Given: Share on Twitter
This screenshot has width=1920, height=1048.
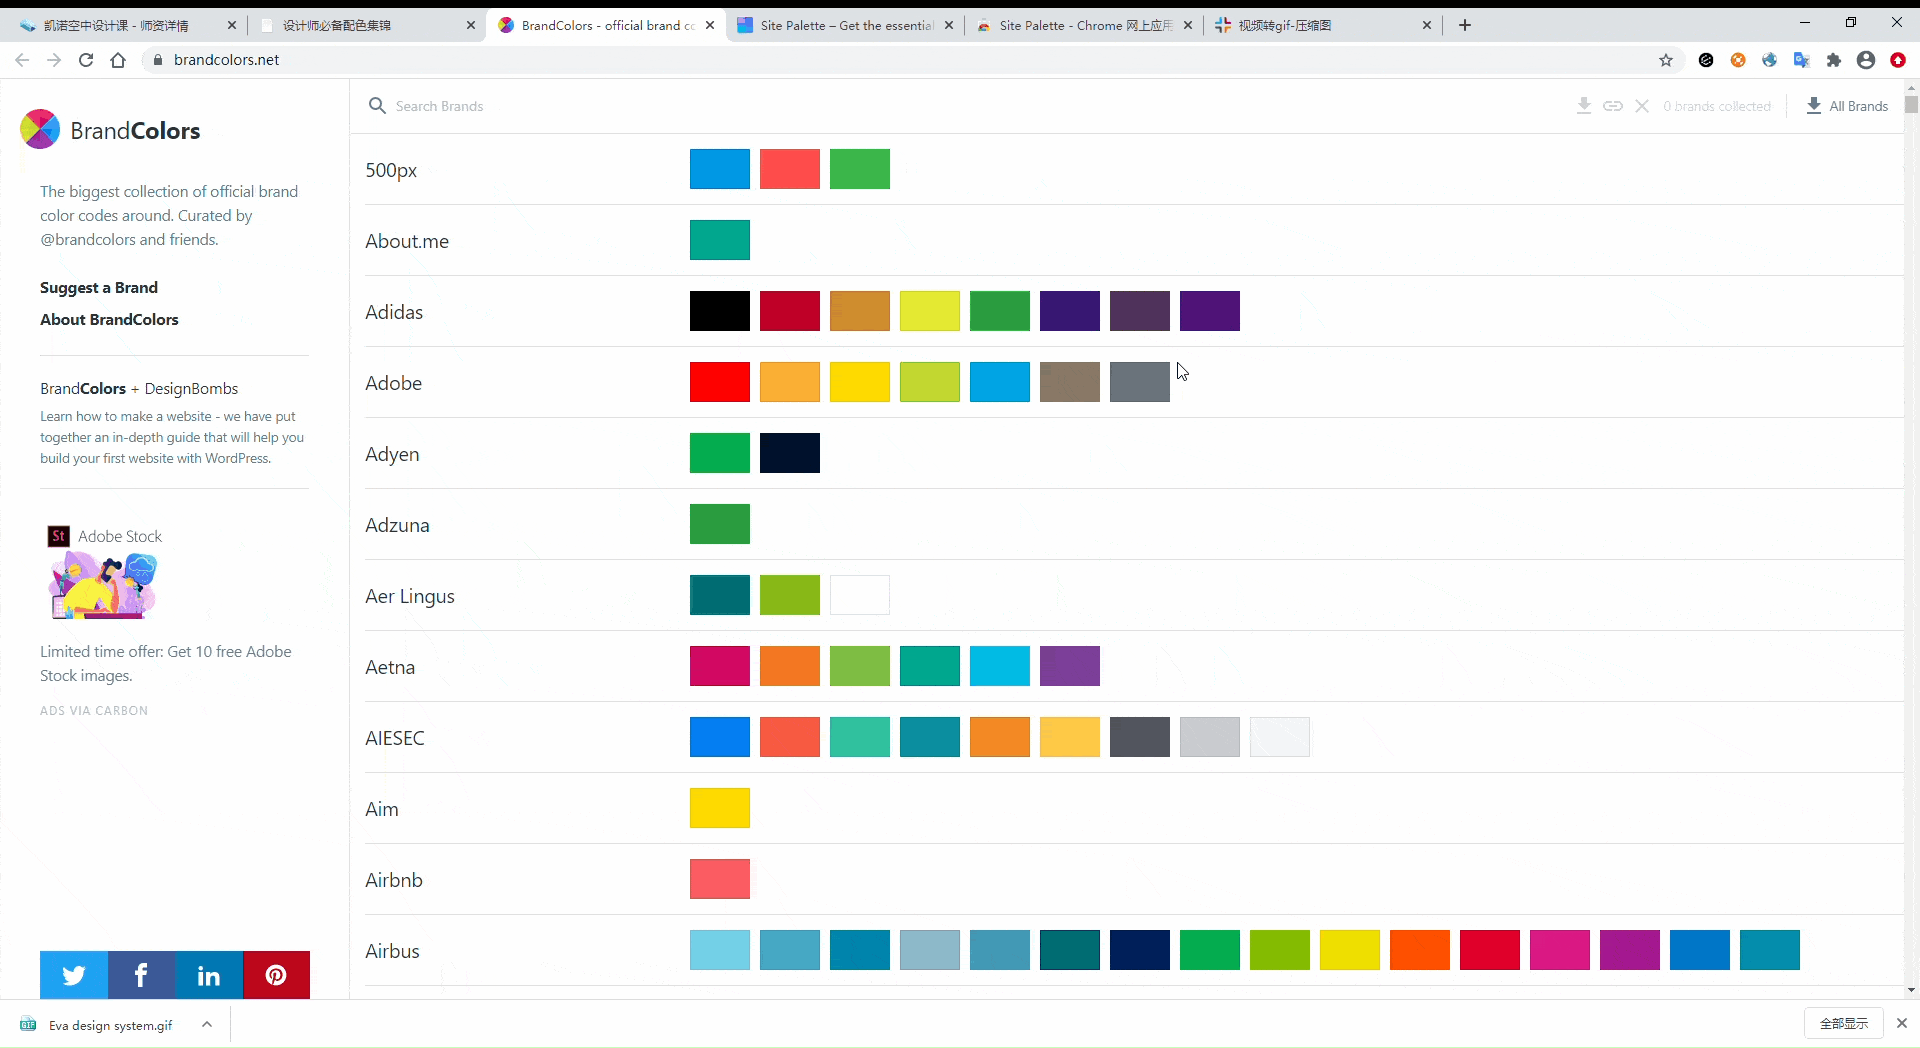Looking at the screenshot, I should tap(74, 975).
